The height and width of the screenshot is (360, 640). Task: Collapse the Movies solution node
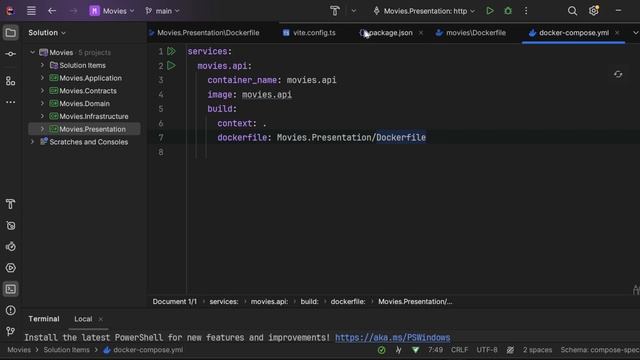(33, 52)
